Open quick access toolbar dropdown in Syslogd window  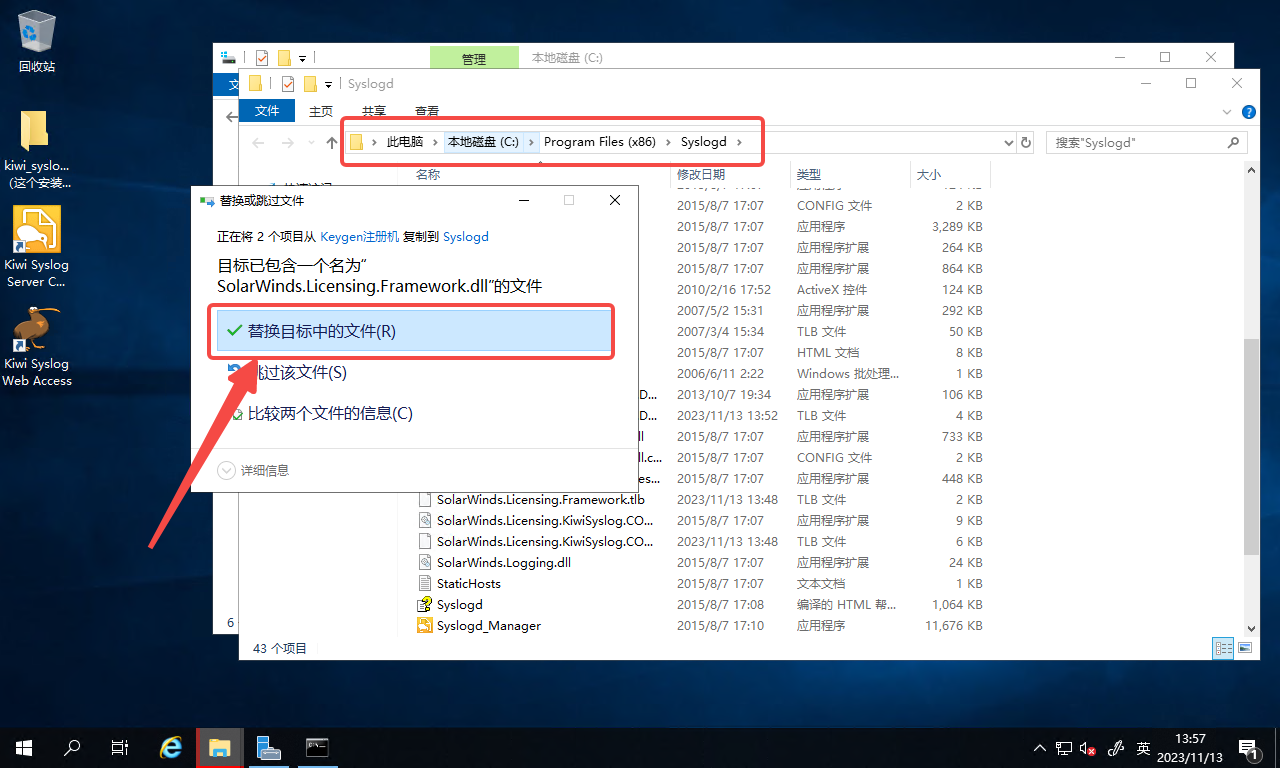coord(328,85)
